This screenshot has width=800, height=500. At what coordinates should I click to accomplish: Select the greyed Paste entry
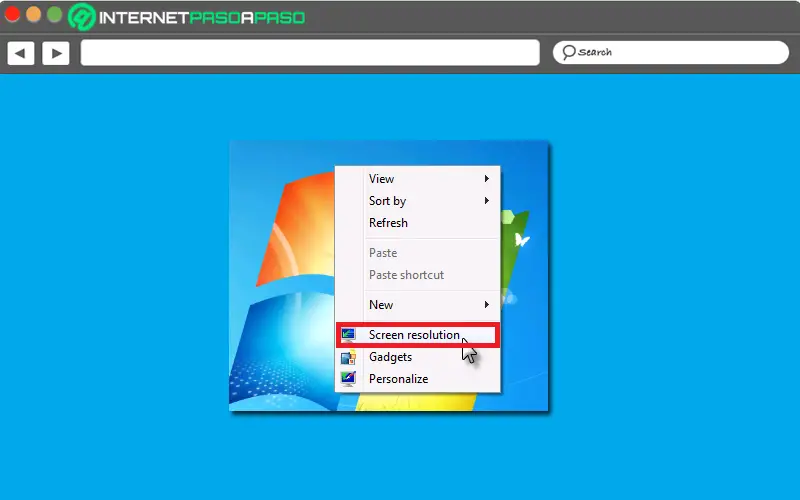pos(417,253)
